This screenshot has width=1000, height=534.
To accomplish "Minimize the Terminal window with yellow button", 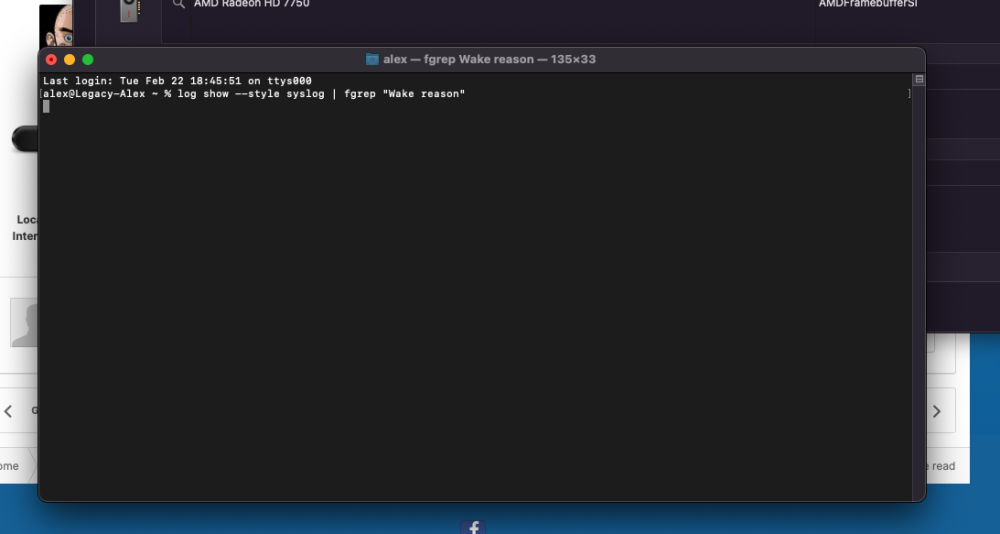I will (x=70, y=59).
